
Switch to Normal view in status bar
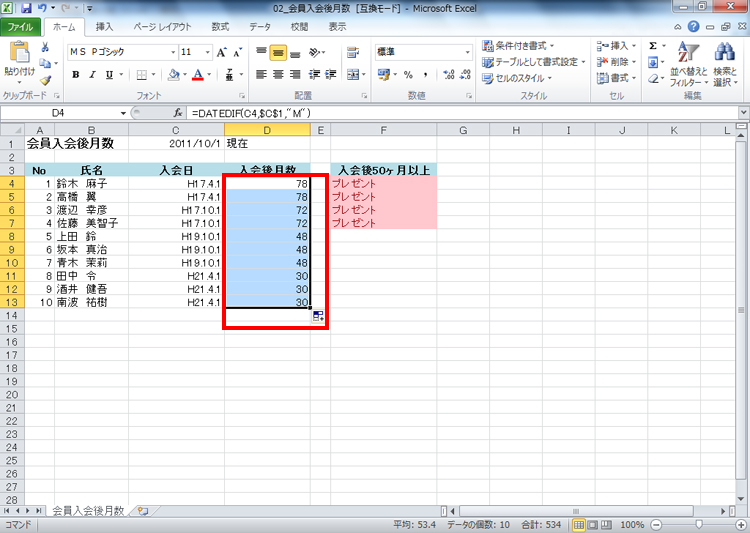click(x=579, y=525)
